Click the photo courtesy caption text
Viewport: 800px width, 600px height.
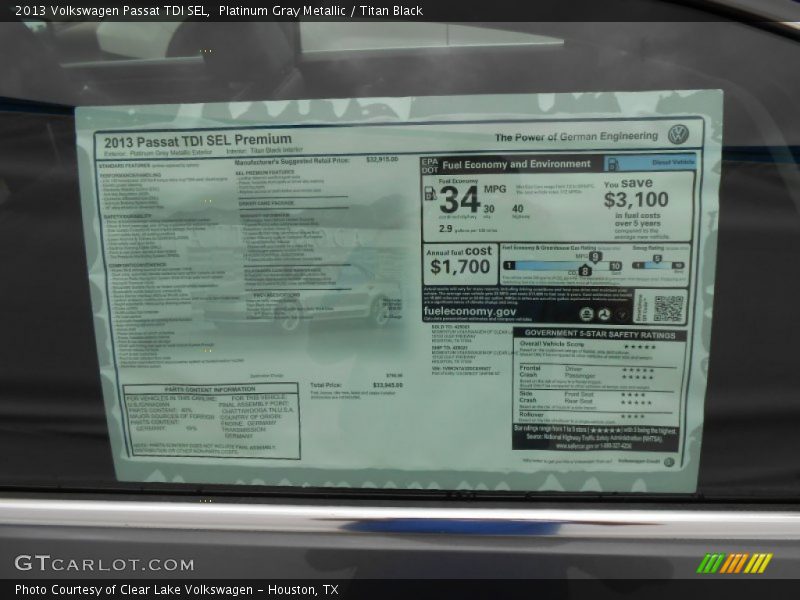[x=176, y=590]
